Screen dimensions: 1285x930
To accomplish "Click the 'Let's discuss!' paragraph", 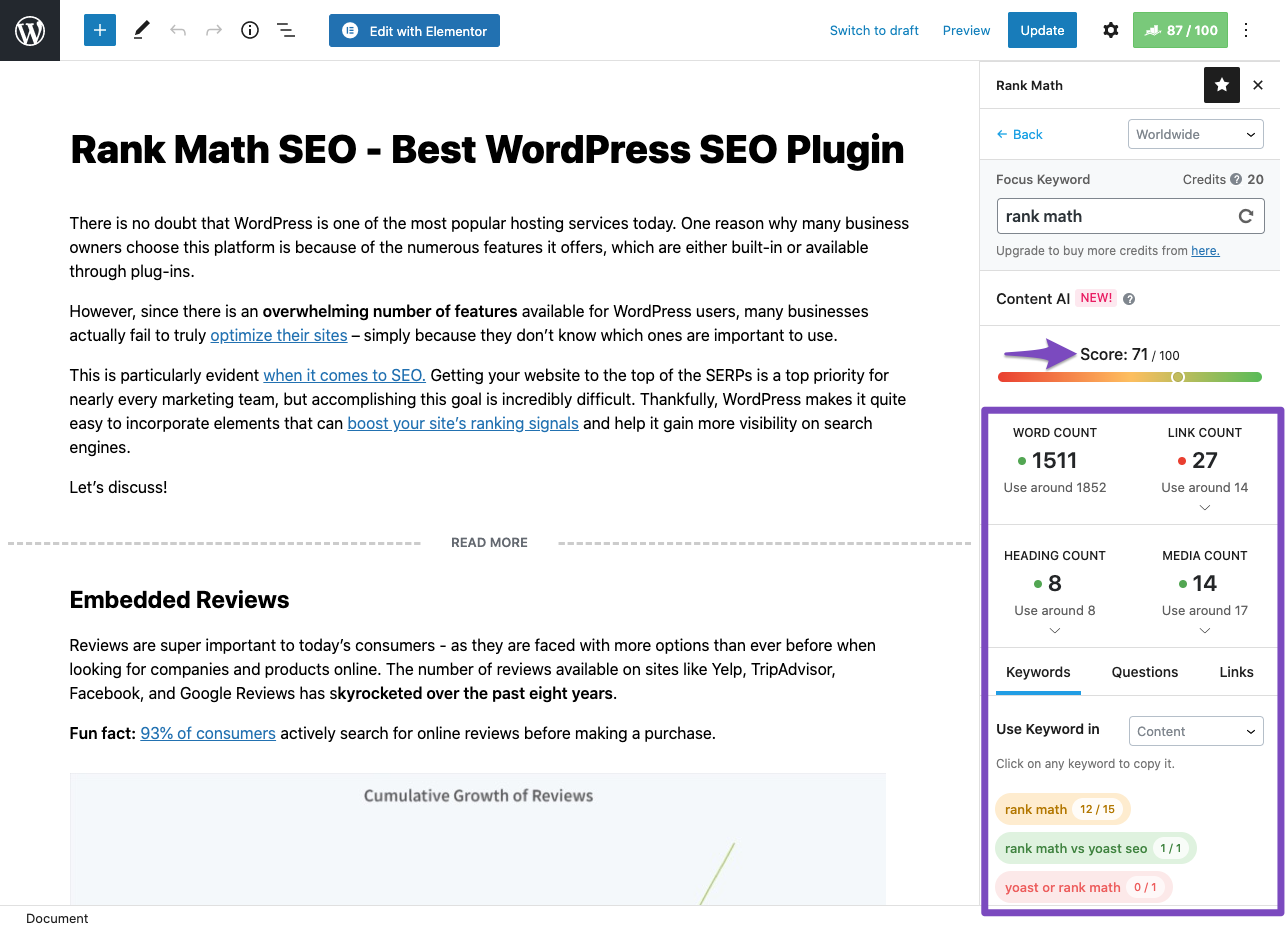I will tap(118, 487).
